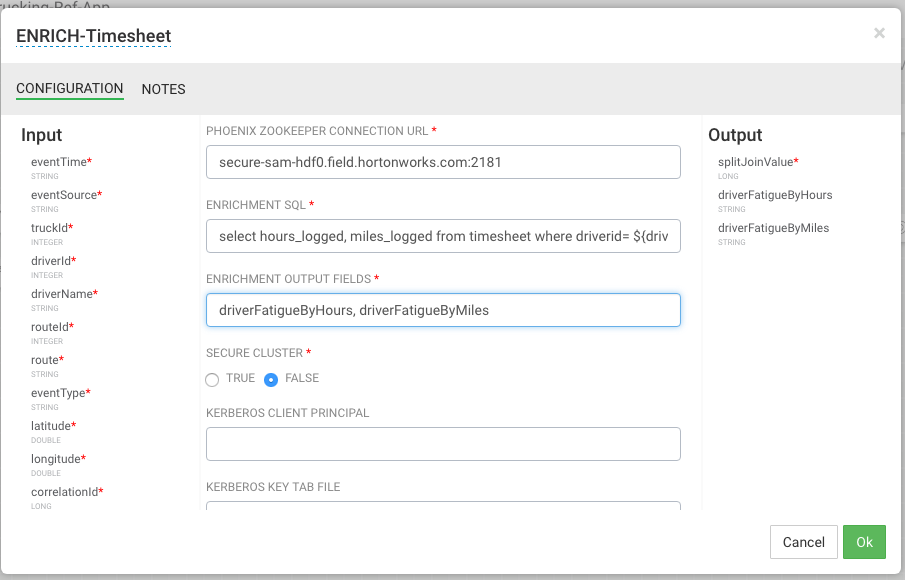Image resolution: width=905 pixels, height=580 pixels.
Task: Close the ENRICH-Timesheet dialog with X
Action: point(879,33)
